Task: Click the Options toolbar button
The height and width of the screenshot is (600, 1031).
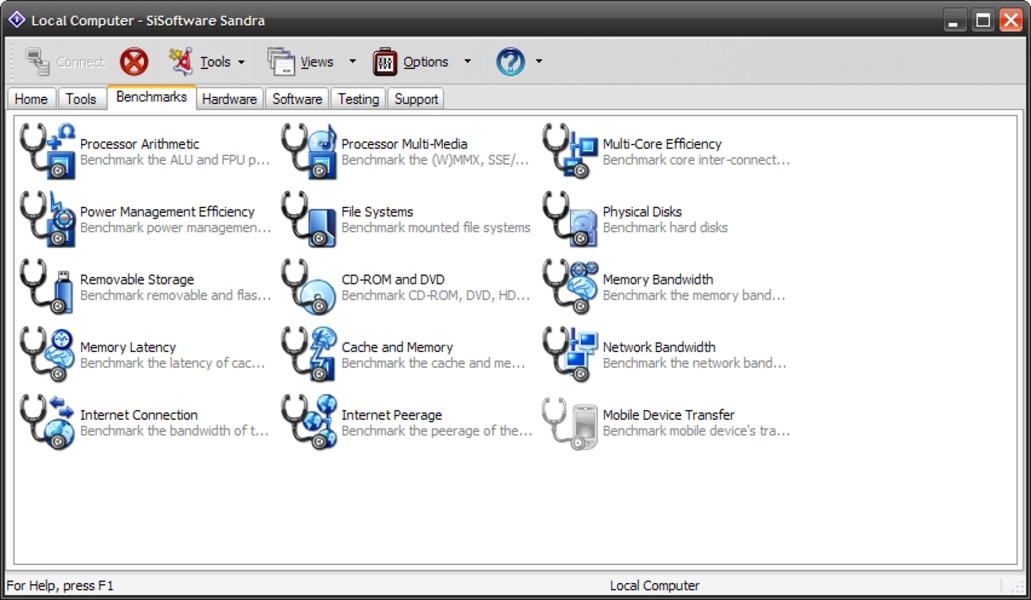Action: pos(412,62)
